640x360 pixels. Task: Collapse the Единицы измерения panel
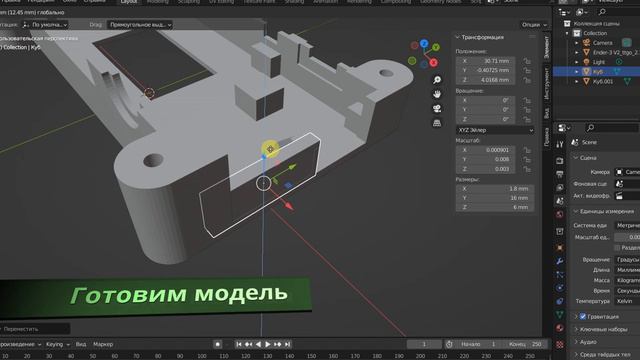(603, 211)
